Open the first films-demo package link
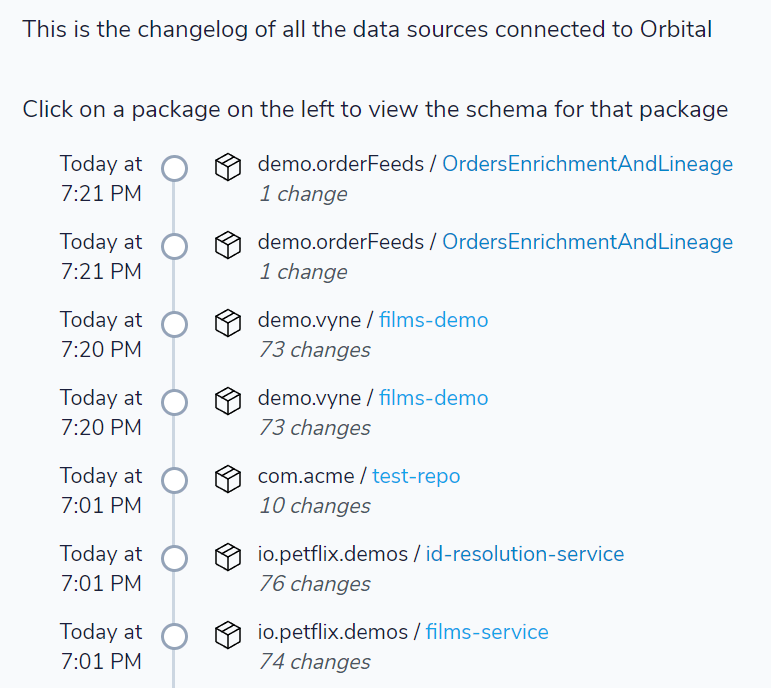The height and width of the screenshot is (688, 771). click(433, 320)
